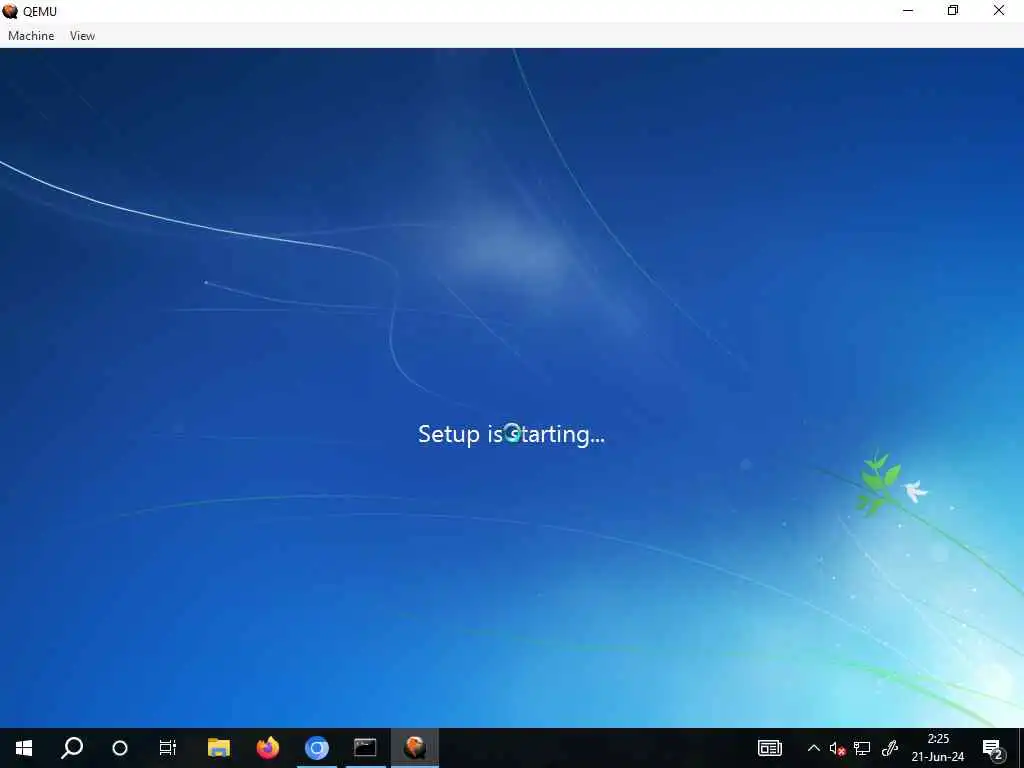The height and width of the screenshot is (768, 1024).
Task: Click the 'Setup is starting...' text
Action: 511,434
